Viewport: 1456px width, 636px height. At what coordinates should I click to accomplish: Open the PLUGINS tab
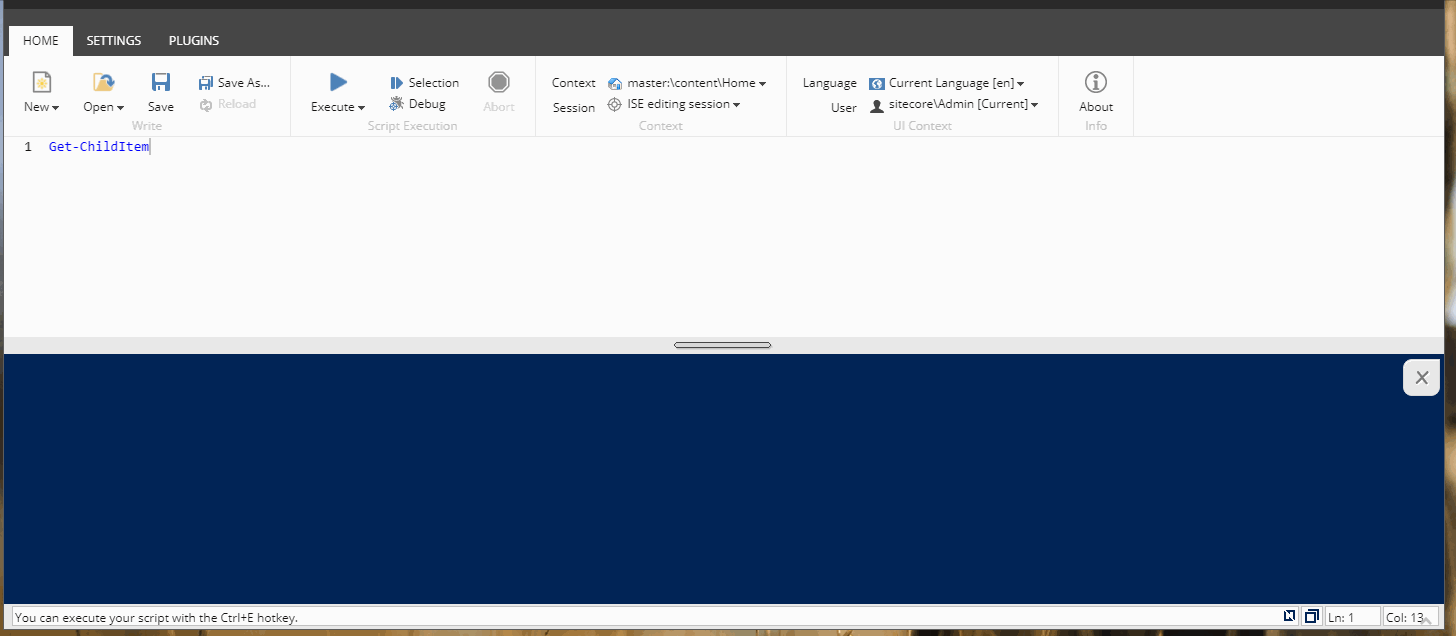coord(193,40)
